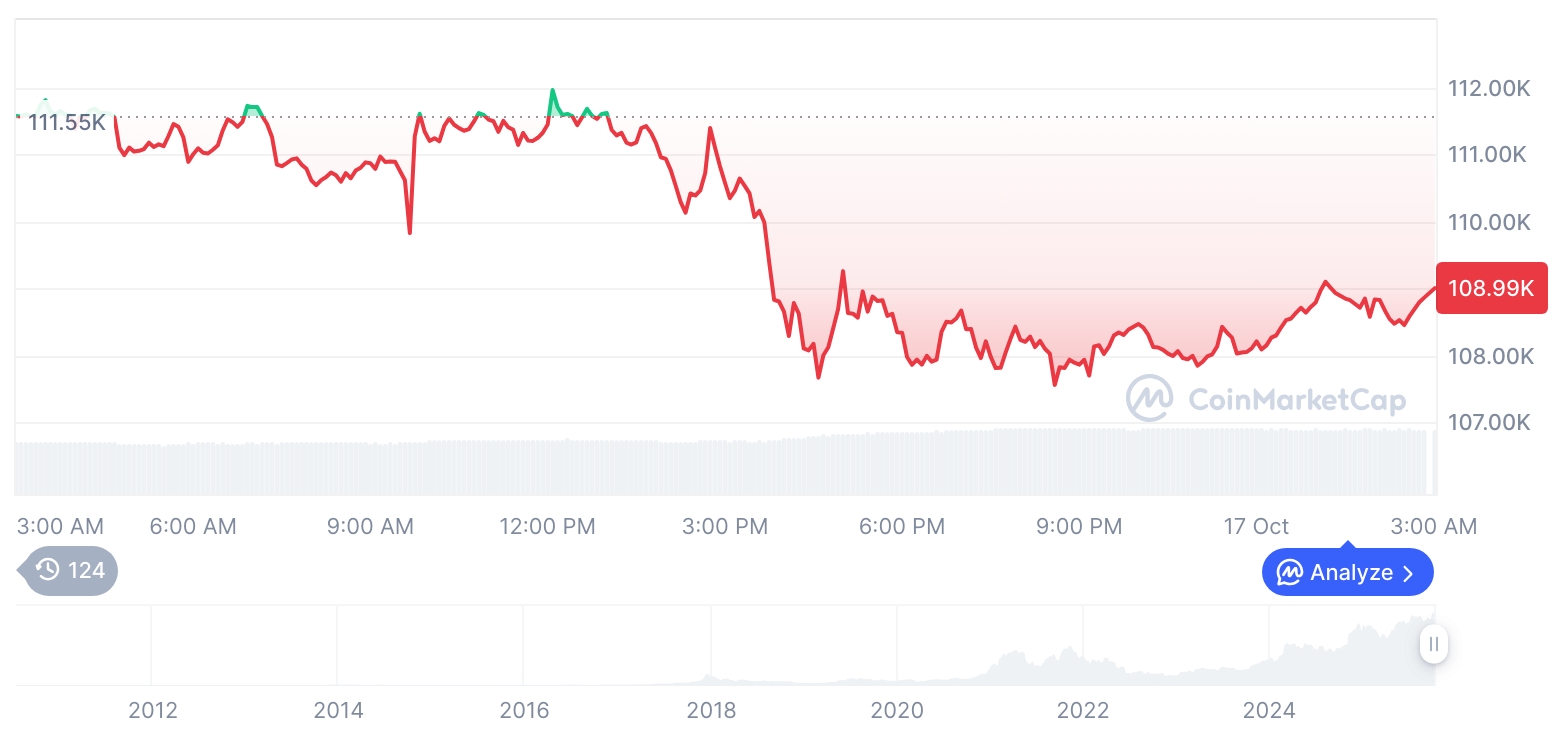The image size is (1566, 732).
Task: Select 2012 in the year navigator
Action: tap(153, 710)
